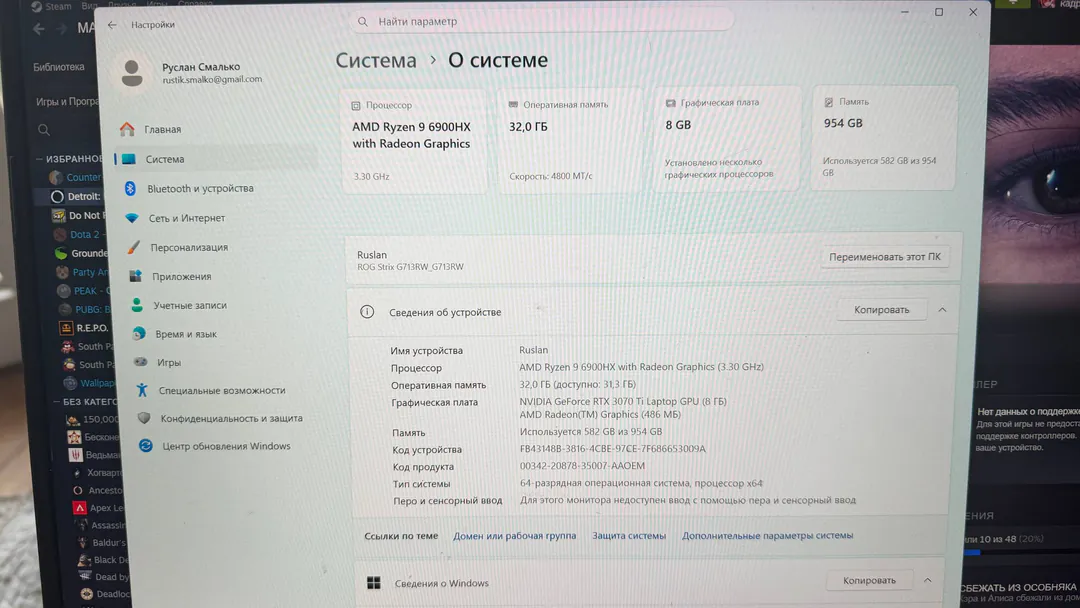This screenshot has height=608, width=1080.
Task: Maximize the Settings window
Action: tap(939, 12)
